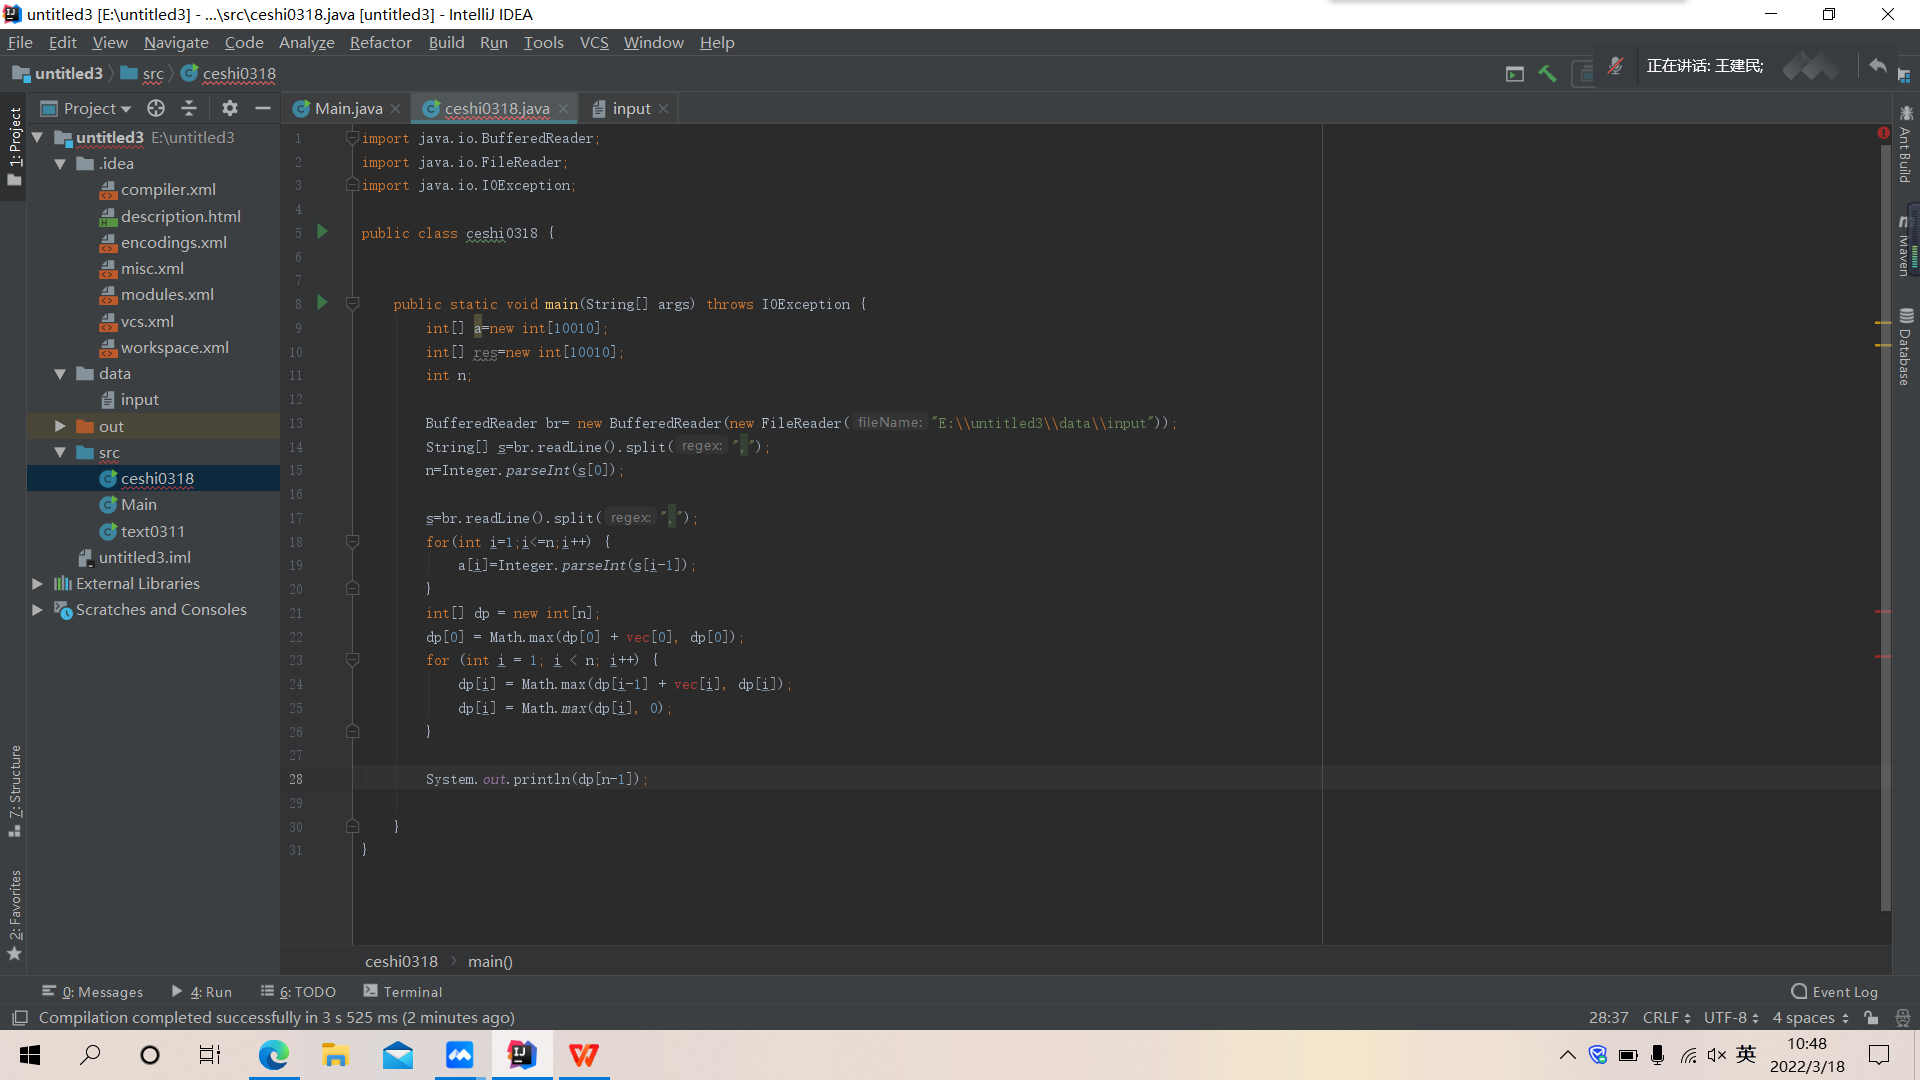Expand External Libraries node
Screen dimensions: 1920x1080
(37, 583)
